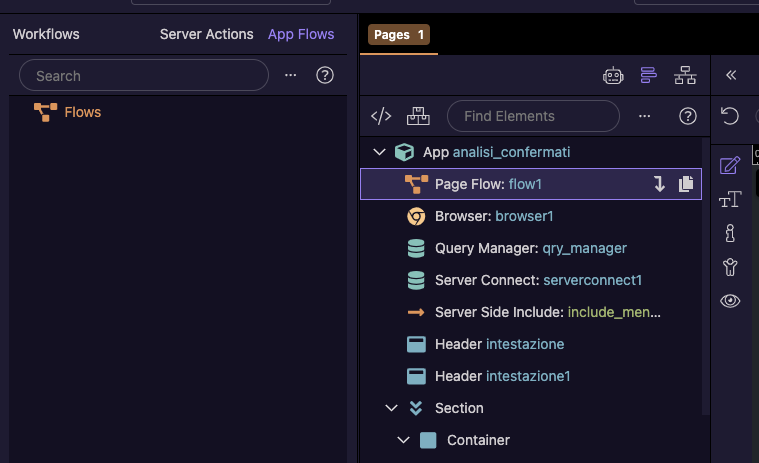Collapse the App analisi_confermati node

coord(380,152)
